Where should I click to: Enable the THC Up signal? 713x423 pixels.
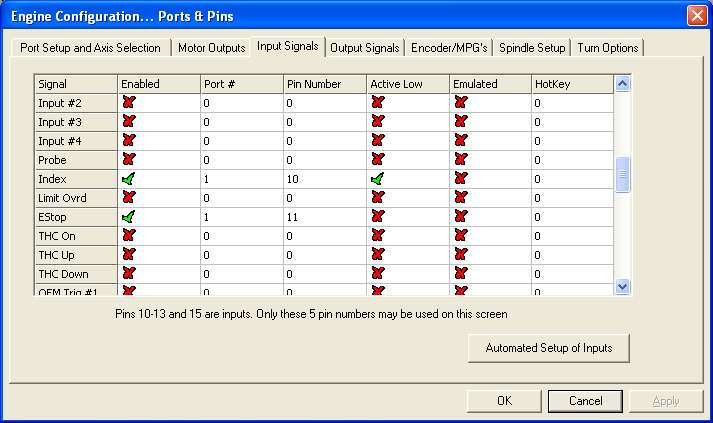coord(129,255)
